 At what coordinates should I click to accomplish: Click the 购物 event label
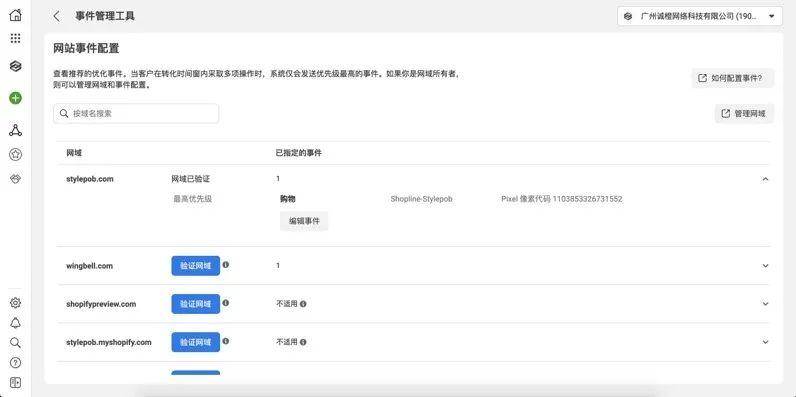(x=288, y=199)
